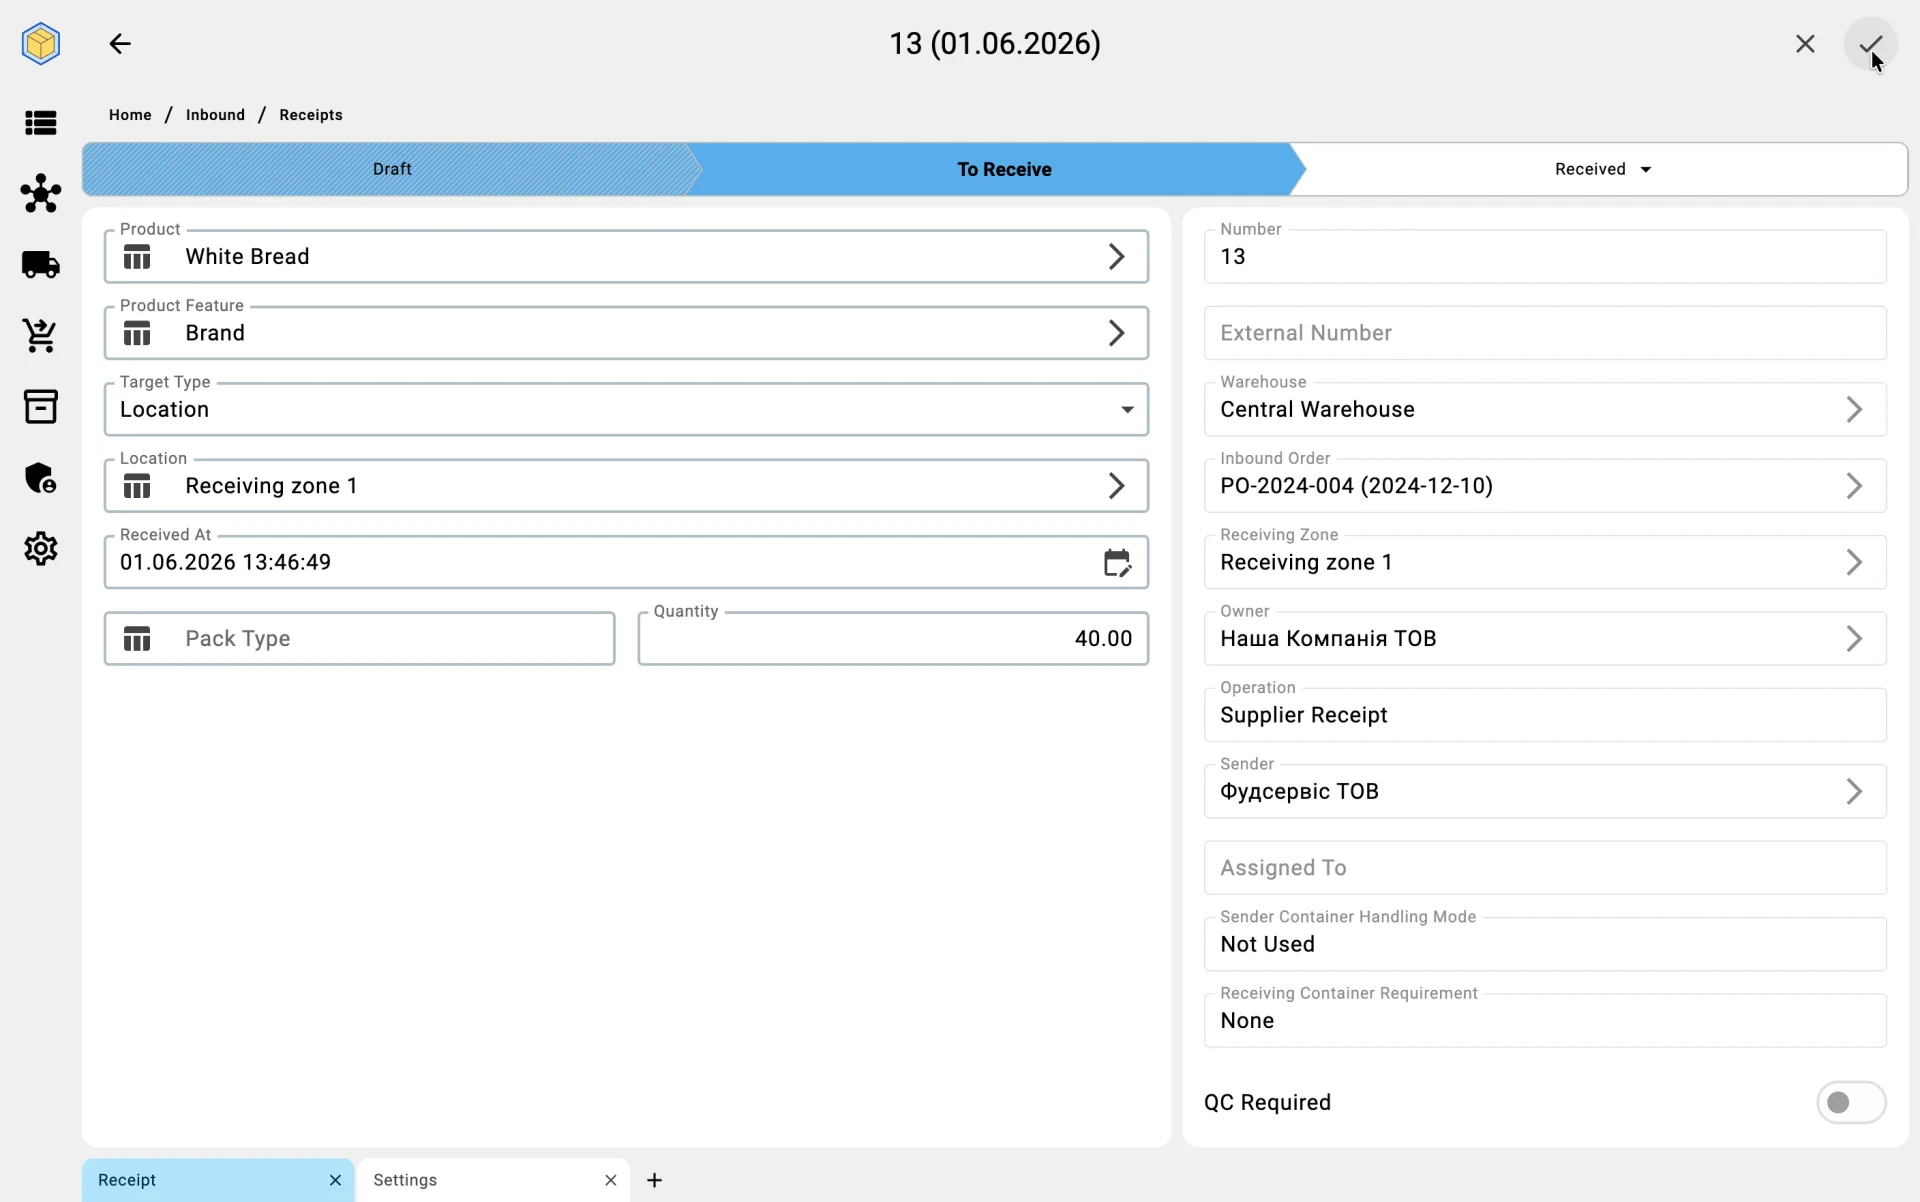Open Inbound Order PO-2024-004 chevron
Screen dimensions: 1920x1202
[1854, 486]
